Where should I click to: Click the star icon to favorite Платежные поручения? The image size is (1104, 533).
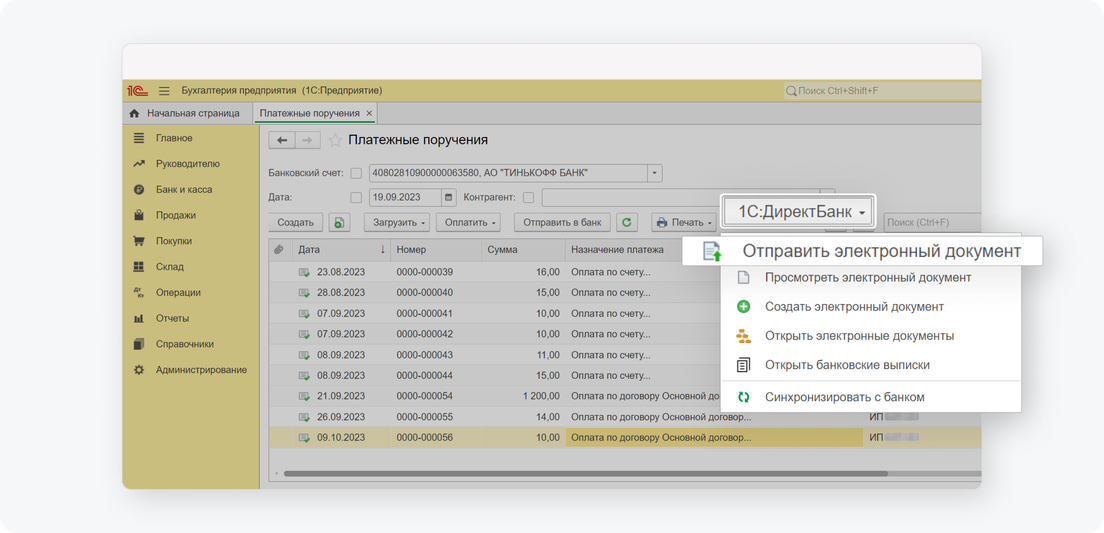point(336,140)
